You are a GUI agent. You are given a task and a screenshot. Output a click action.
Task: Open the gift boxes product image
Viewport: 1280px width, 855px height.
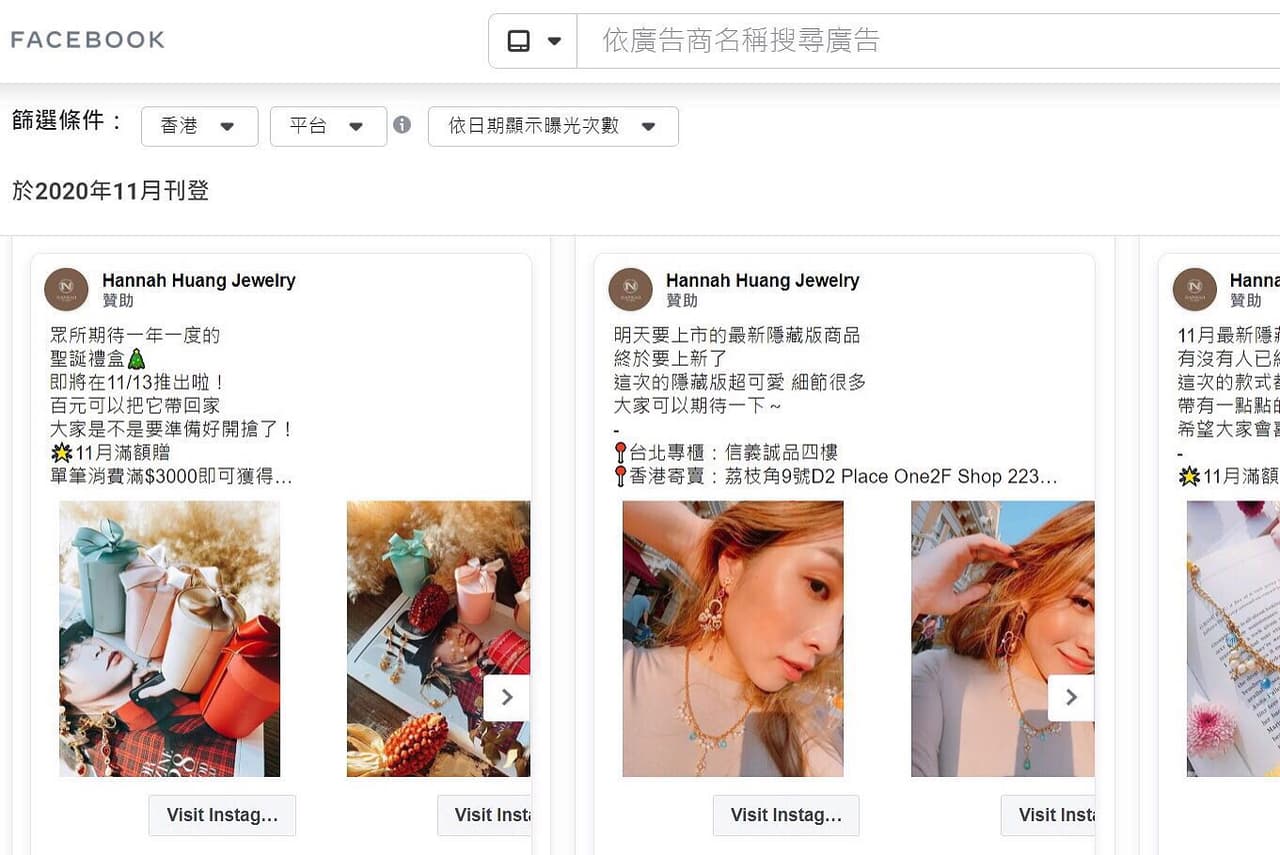[x=170, y=639]
